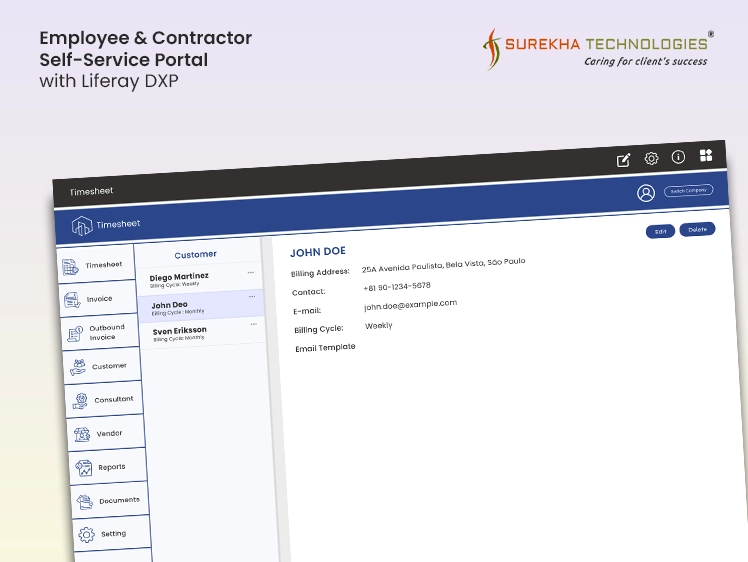
Task: Select customer Diego Martinez
Action: [x=199, y=278]
